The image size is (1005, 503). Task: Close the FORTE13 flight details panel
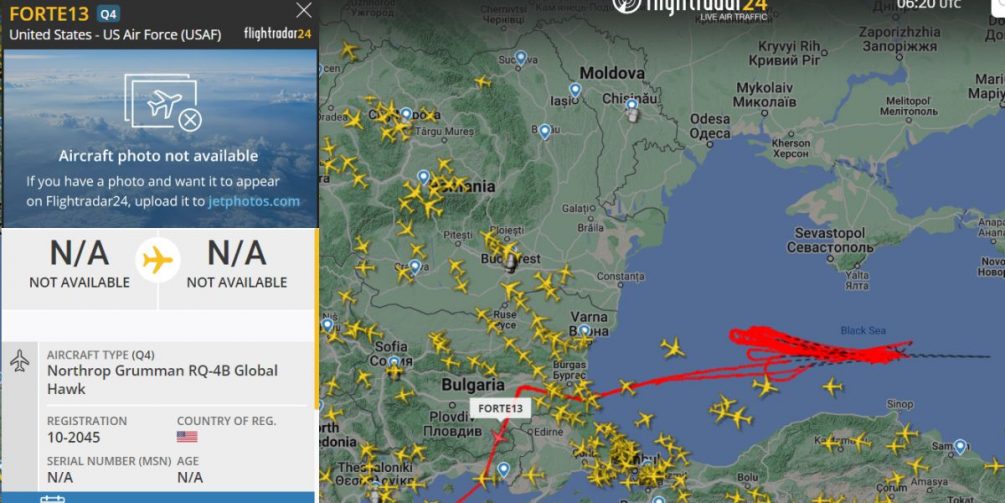pyautogui.click(x=304, y=10)
